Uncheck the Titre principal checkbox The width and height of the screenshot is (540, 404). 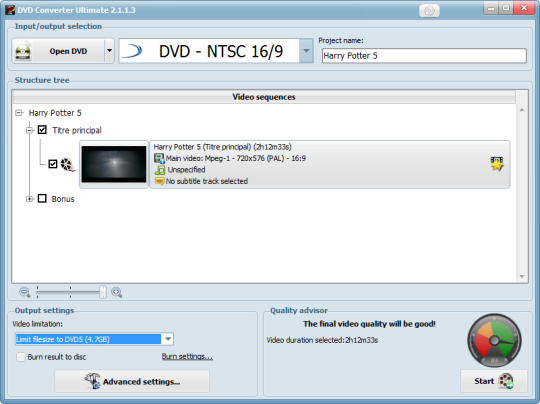[42, 130]
